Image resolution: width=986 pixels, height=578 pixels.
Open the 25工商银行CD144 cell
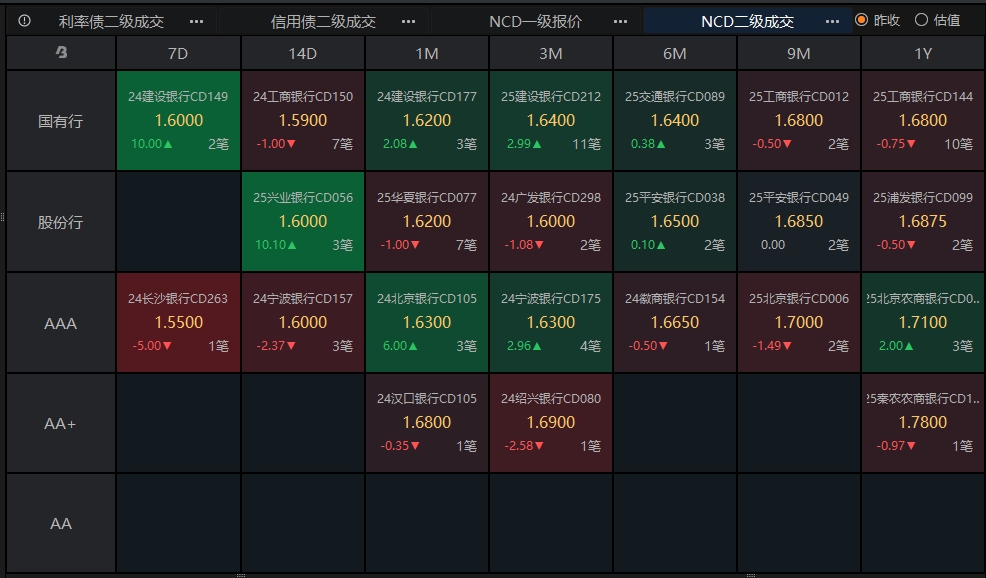click(922, 121)
